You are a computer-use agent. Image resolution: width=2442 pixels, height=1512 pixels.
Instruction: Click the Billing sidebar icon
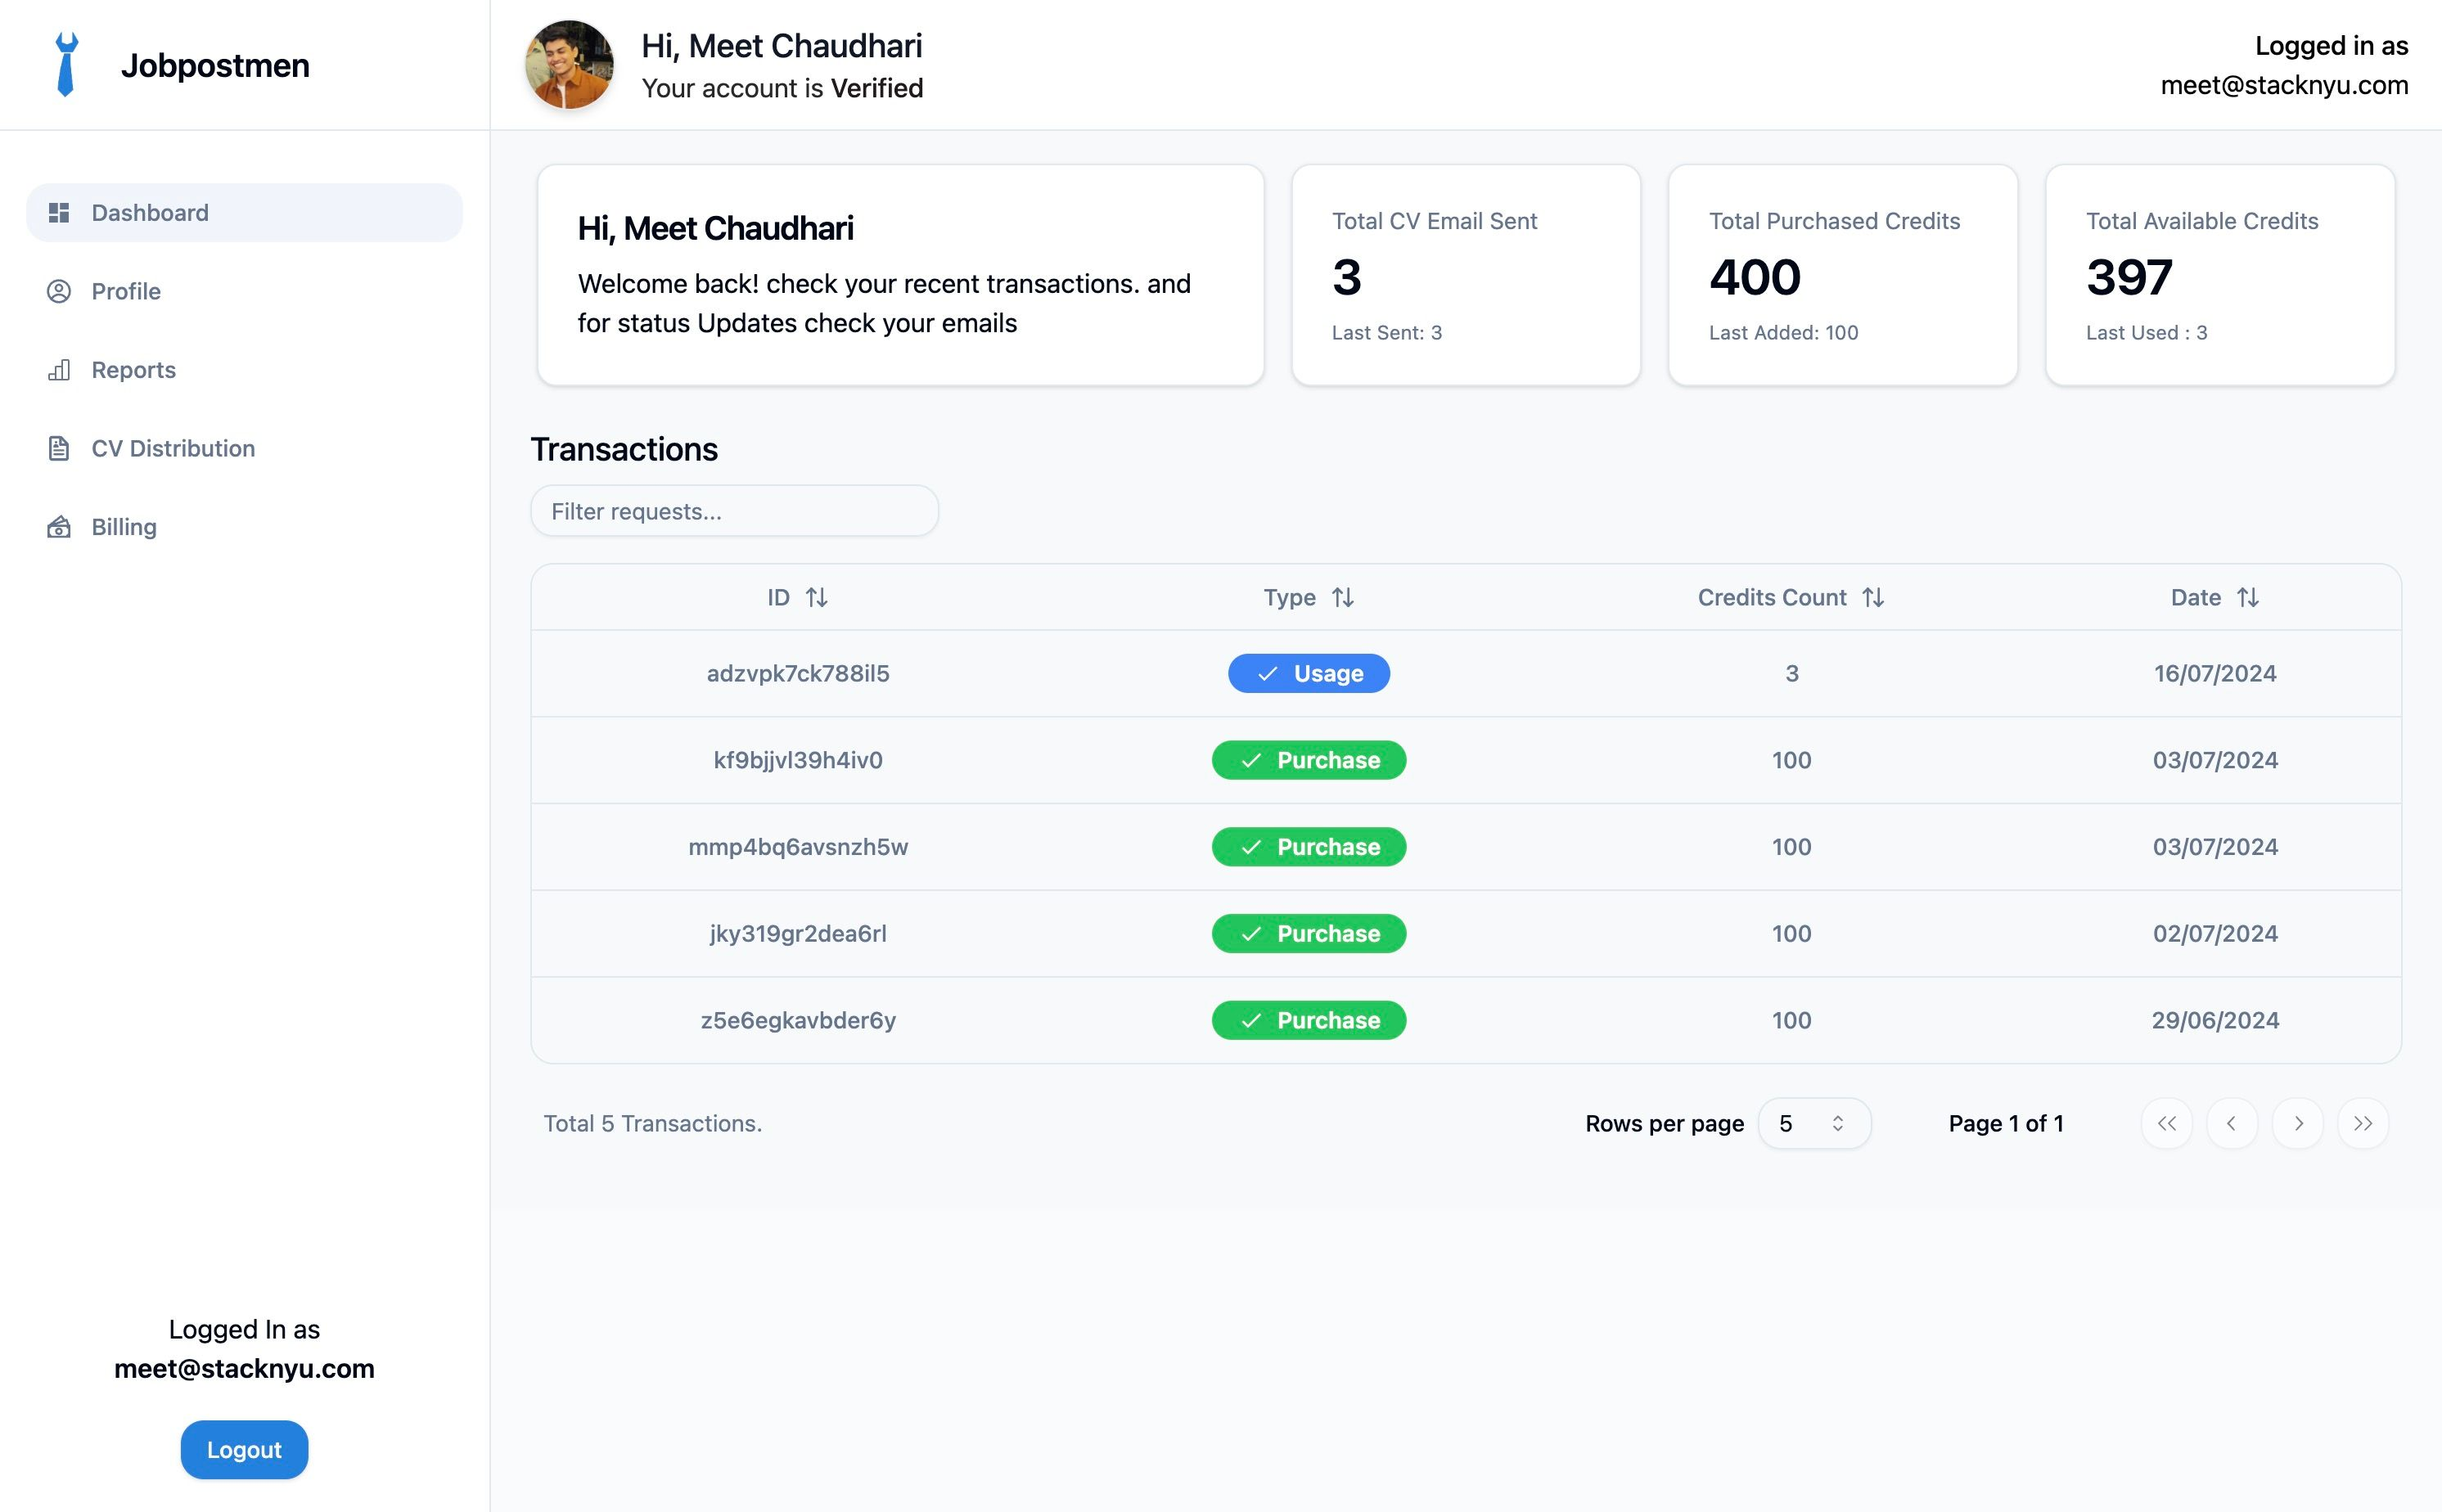pos(59,525)
